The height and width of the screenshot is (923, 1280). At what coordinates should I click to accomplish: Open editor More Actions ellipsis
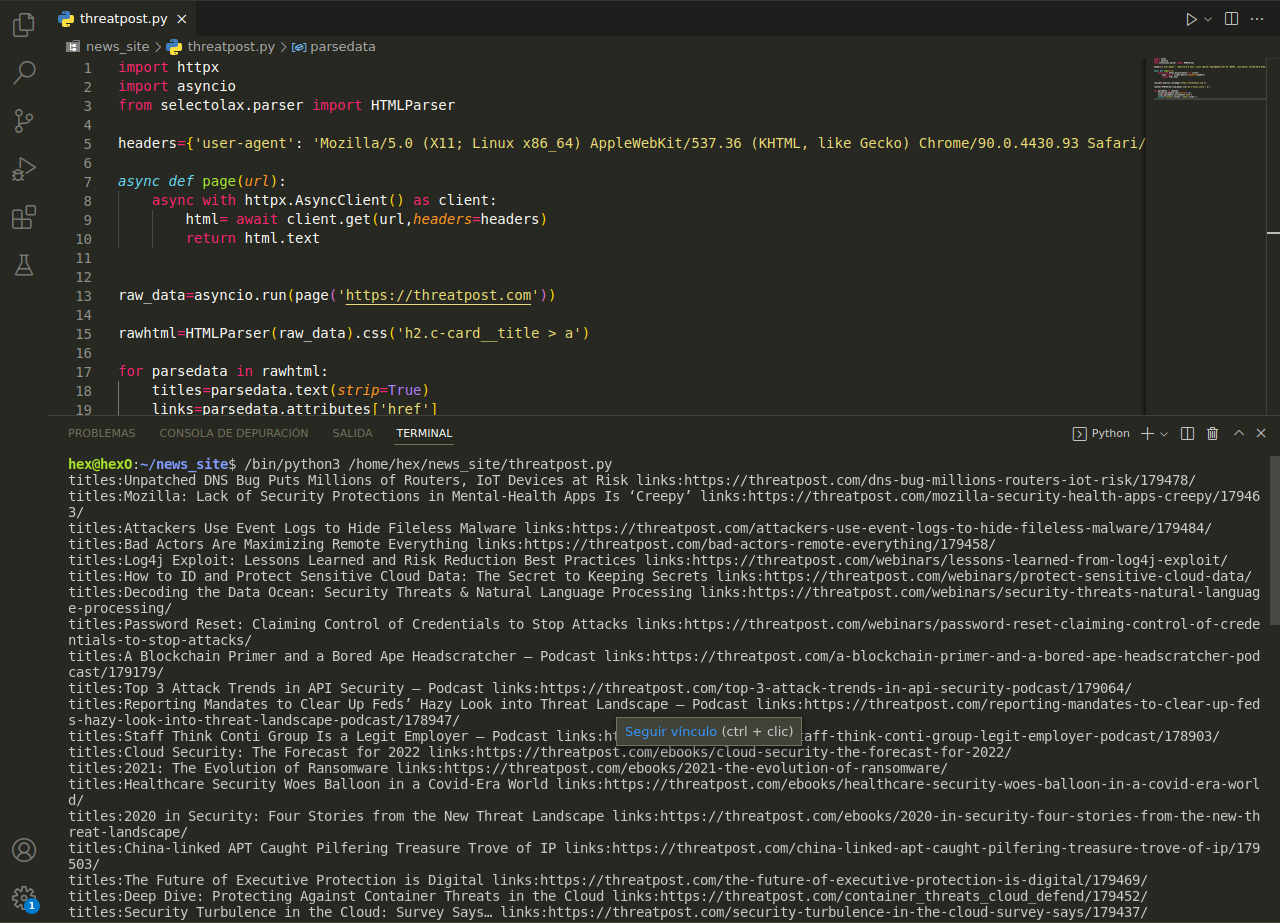1259,19
